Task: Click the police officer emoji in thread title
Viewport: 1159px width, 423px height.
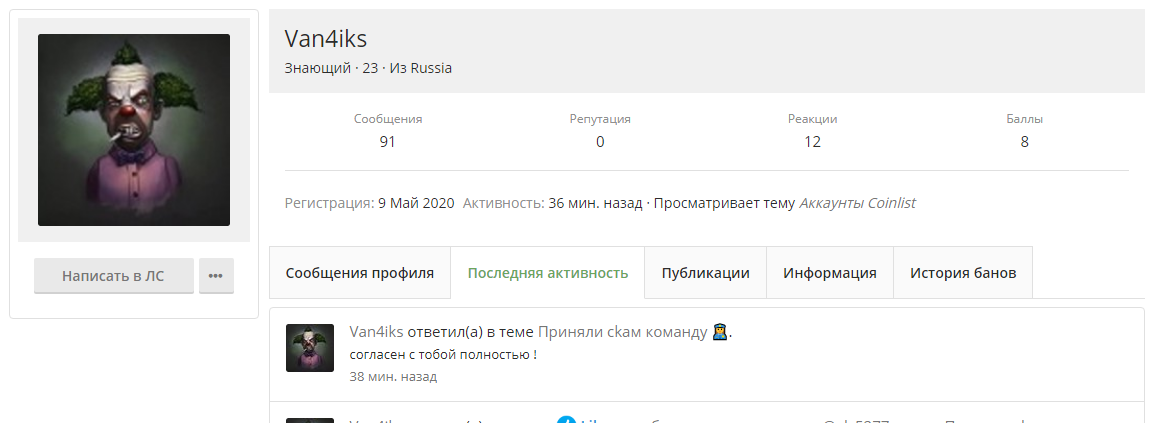Action: [720, 332]
